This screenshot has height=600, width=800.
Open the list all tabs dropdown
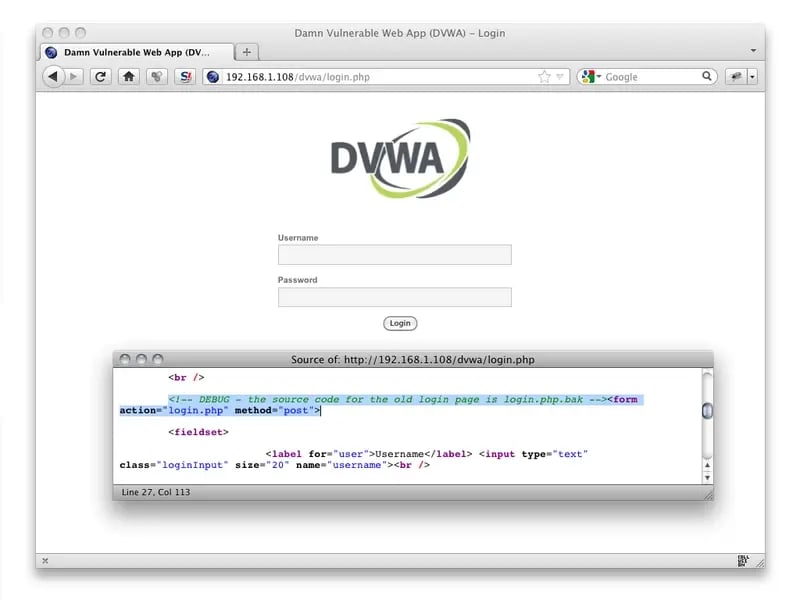(753, 50)
